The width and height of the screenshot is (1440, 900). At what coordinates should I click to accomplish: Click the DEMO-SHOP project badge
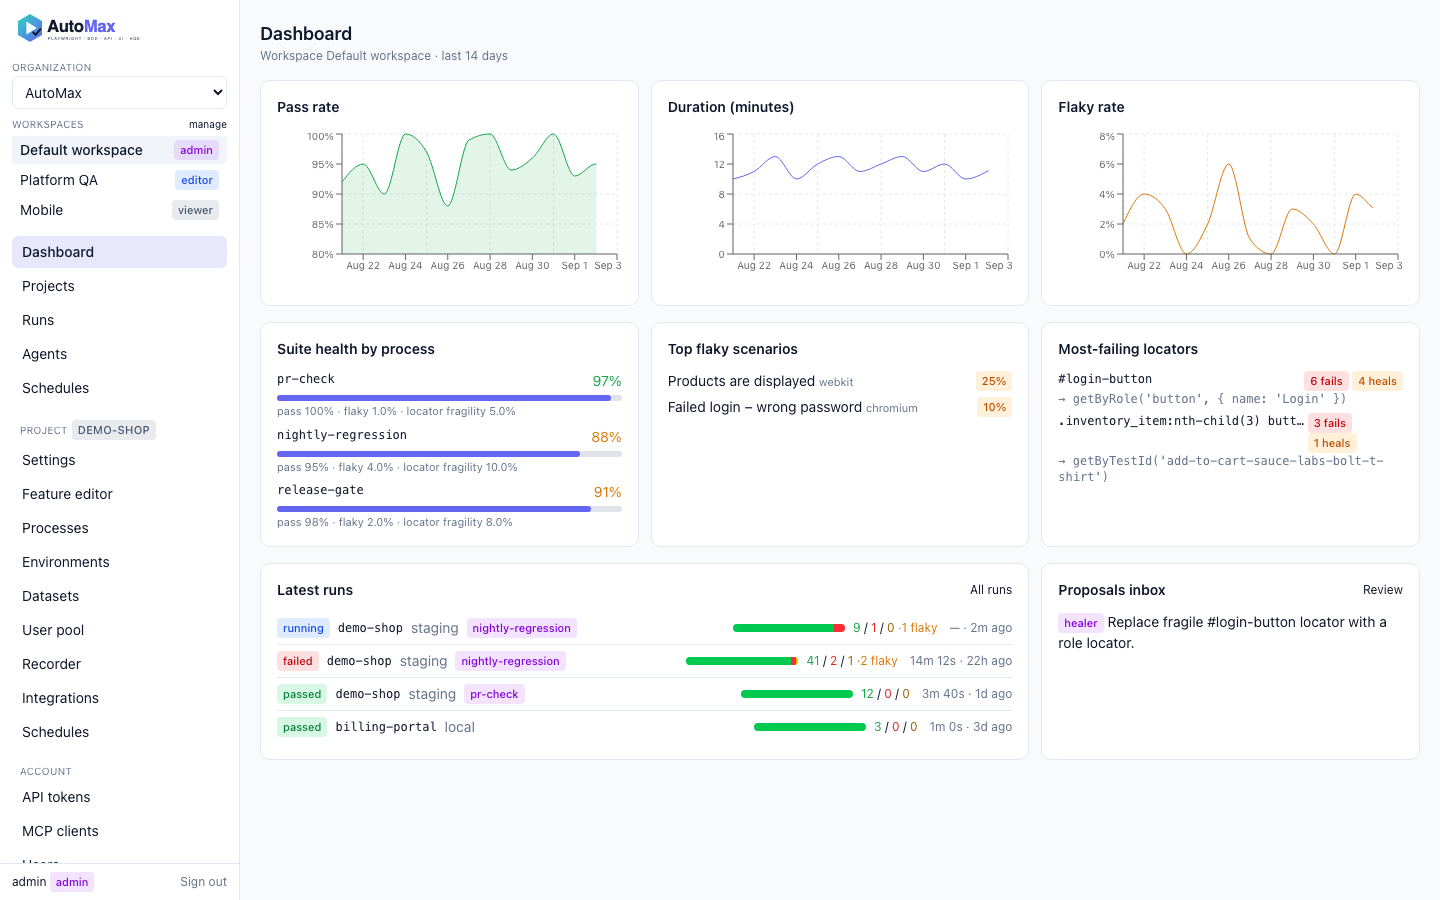point(113,430)
